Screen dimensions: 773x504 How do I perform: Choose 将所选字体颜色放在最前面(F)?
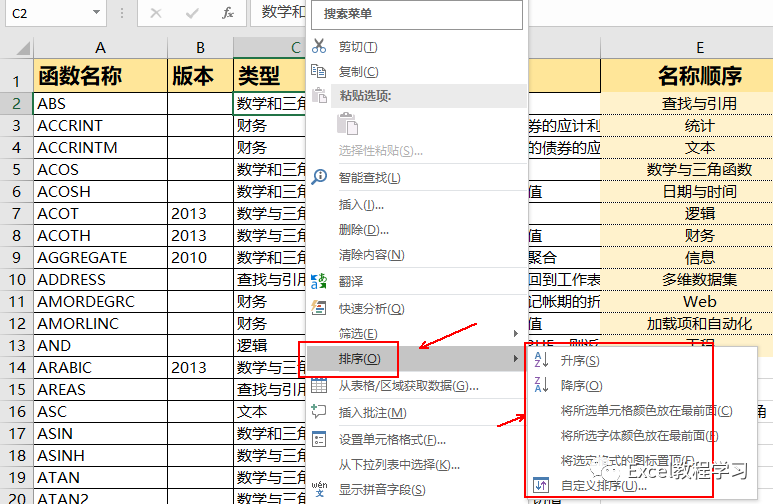[x=639, y=435]
